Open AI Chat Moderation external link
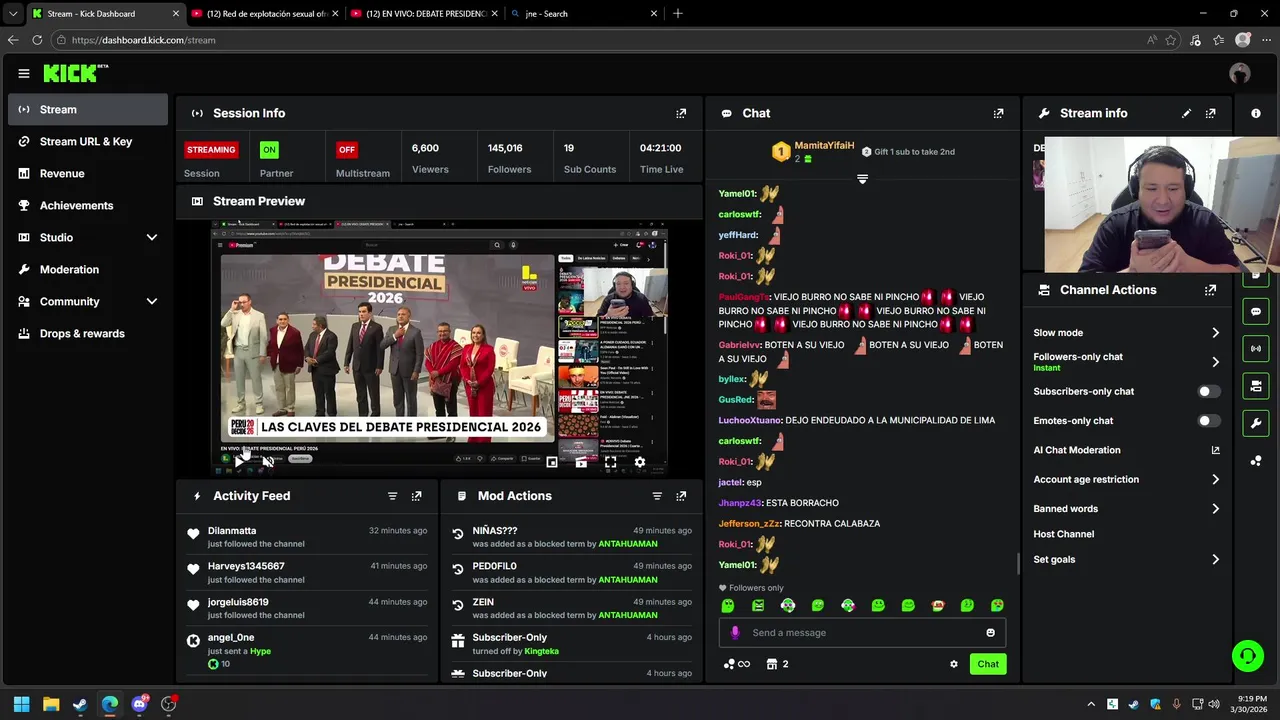This screenshot has width=1280, height=720. (1215, 450)
